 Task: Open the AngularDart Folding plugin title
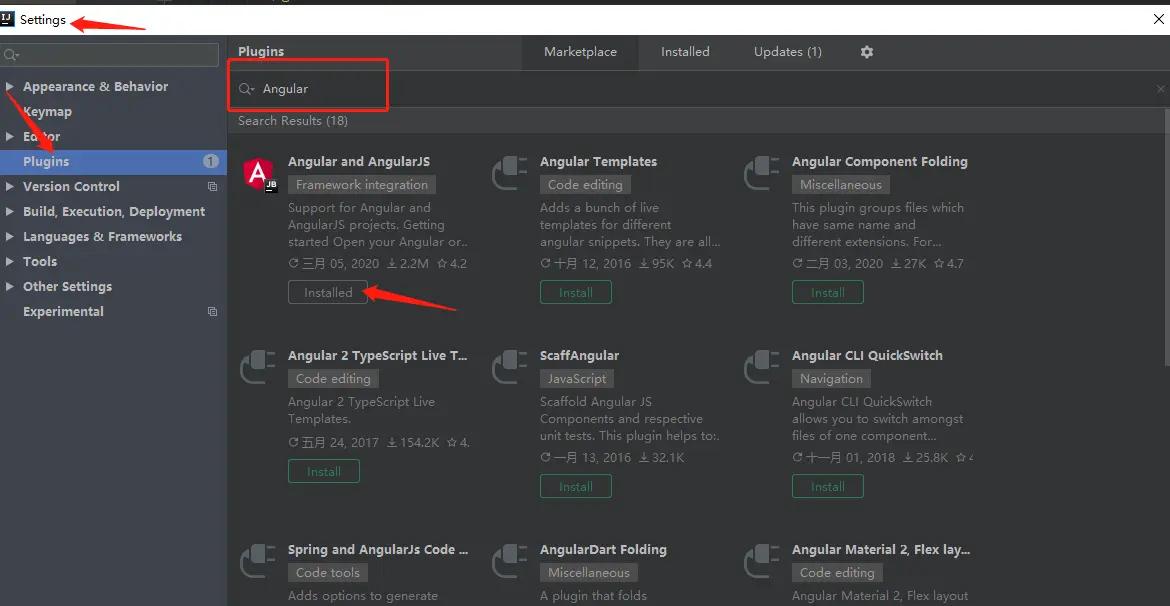pos(604,550)
